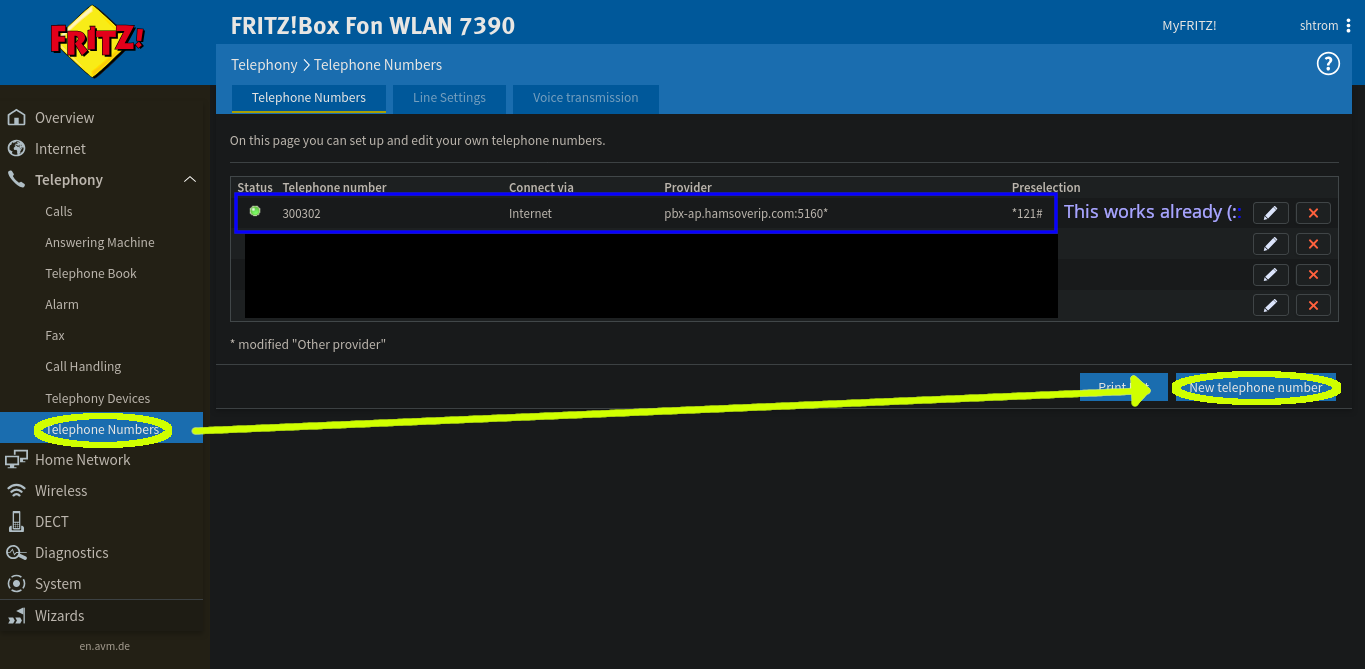Screen dimensions: 1365x669
Task: Open Wizards in the sidebar
Action: tap(60, 616)
